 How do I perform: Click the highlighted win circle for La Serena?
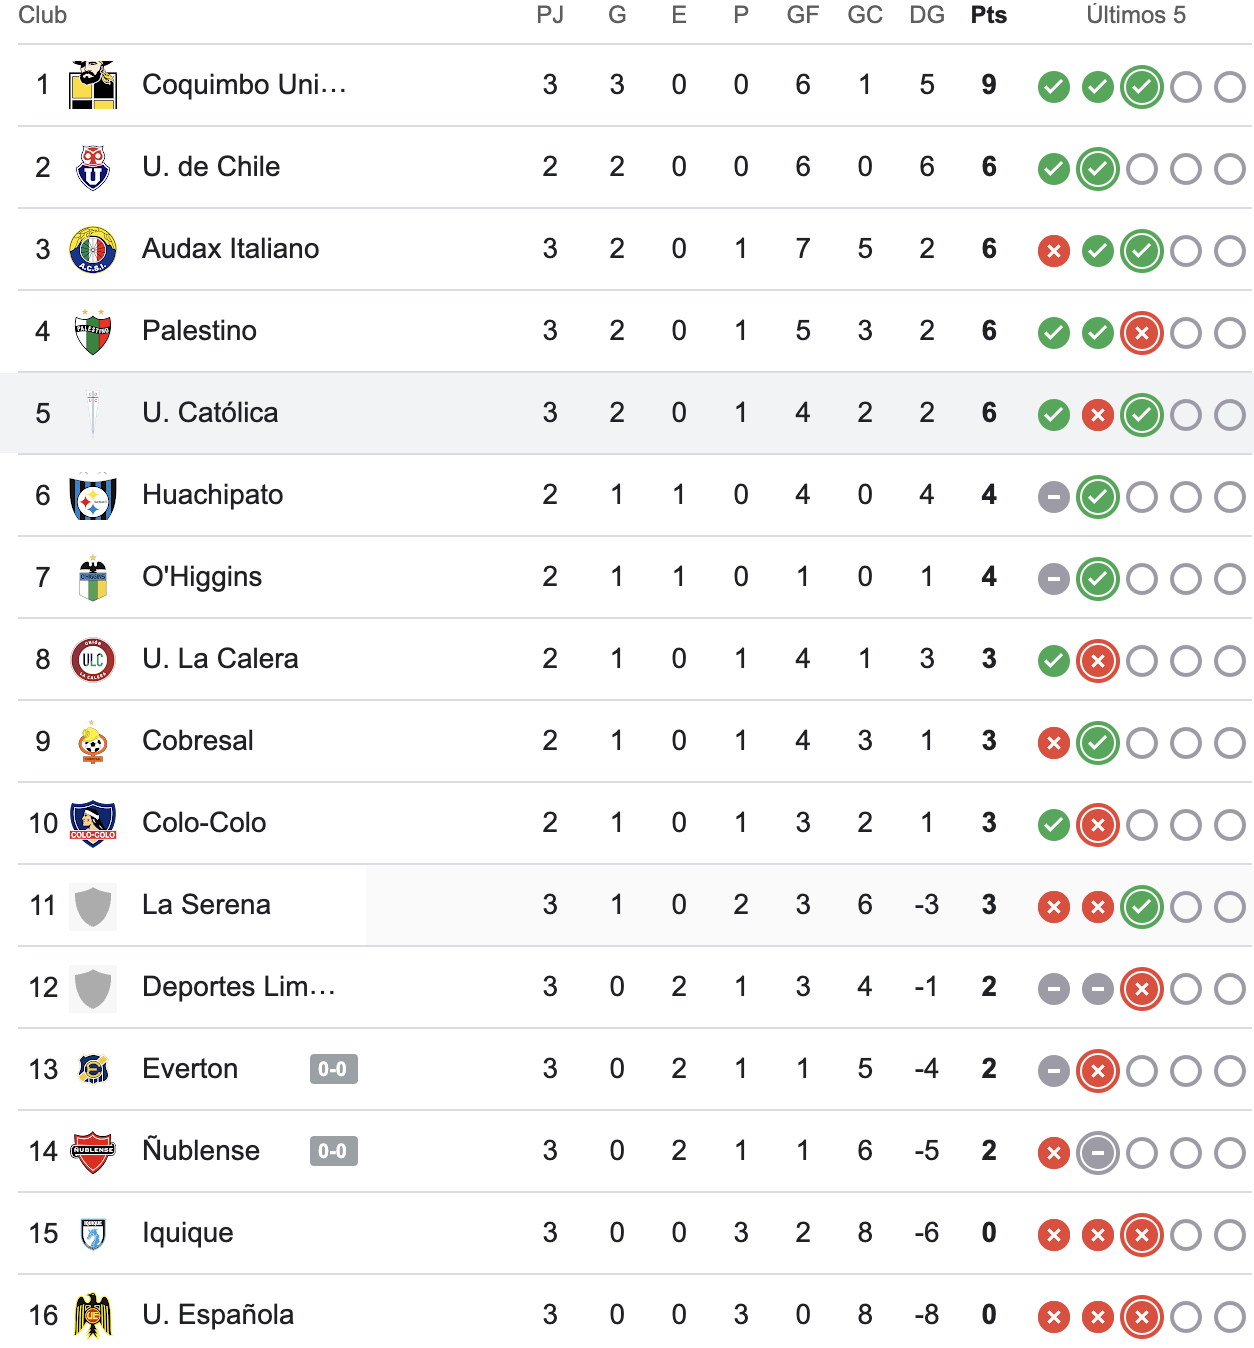[1141, 907]
